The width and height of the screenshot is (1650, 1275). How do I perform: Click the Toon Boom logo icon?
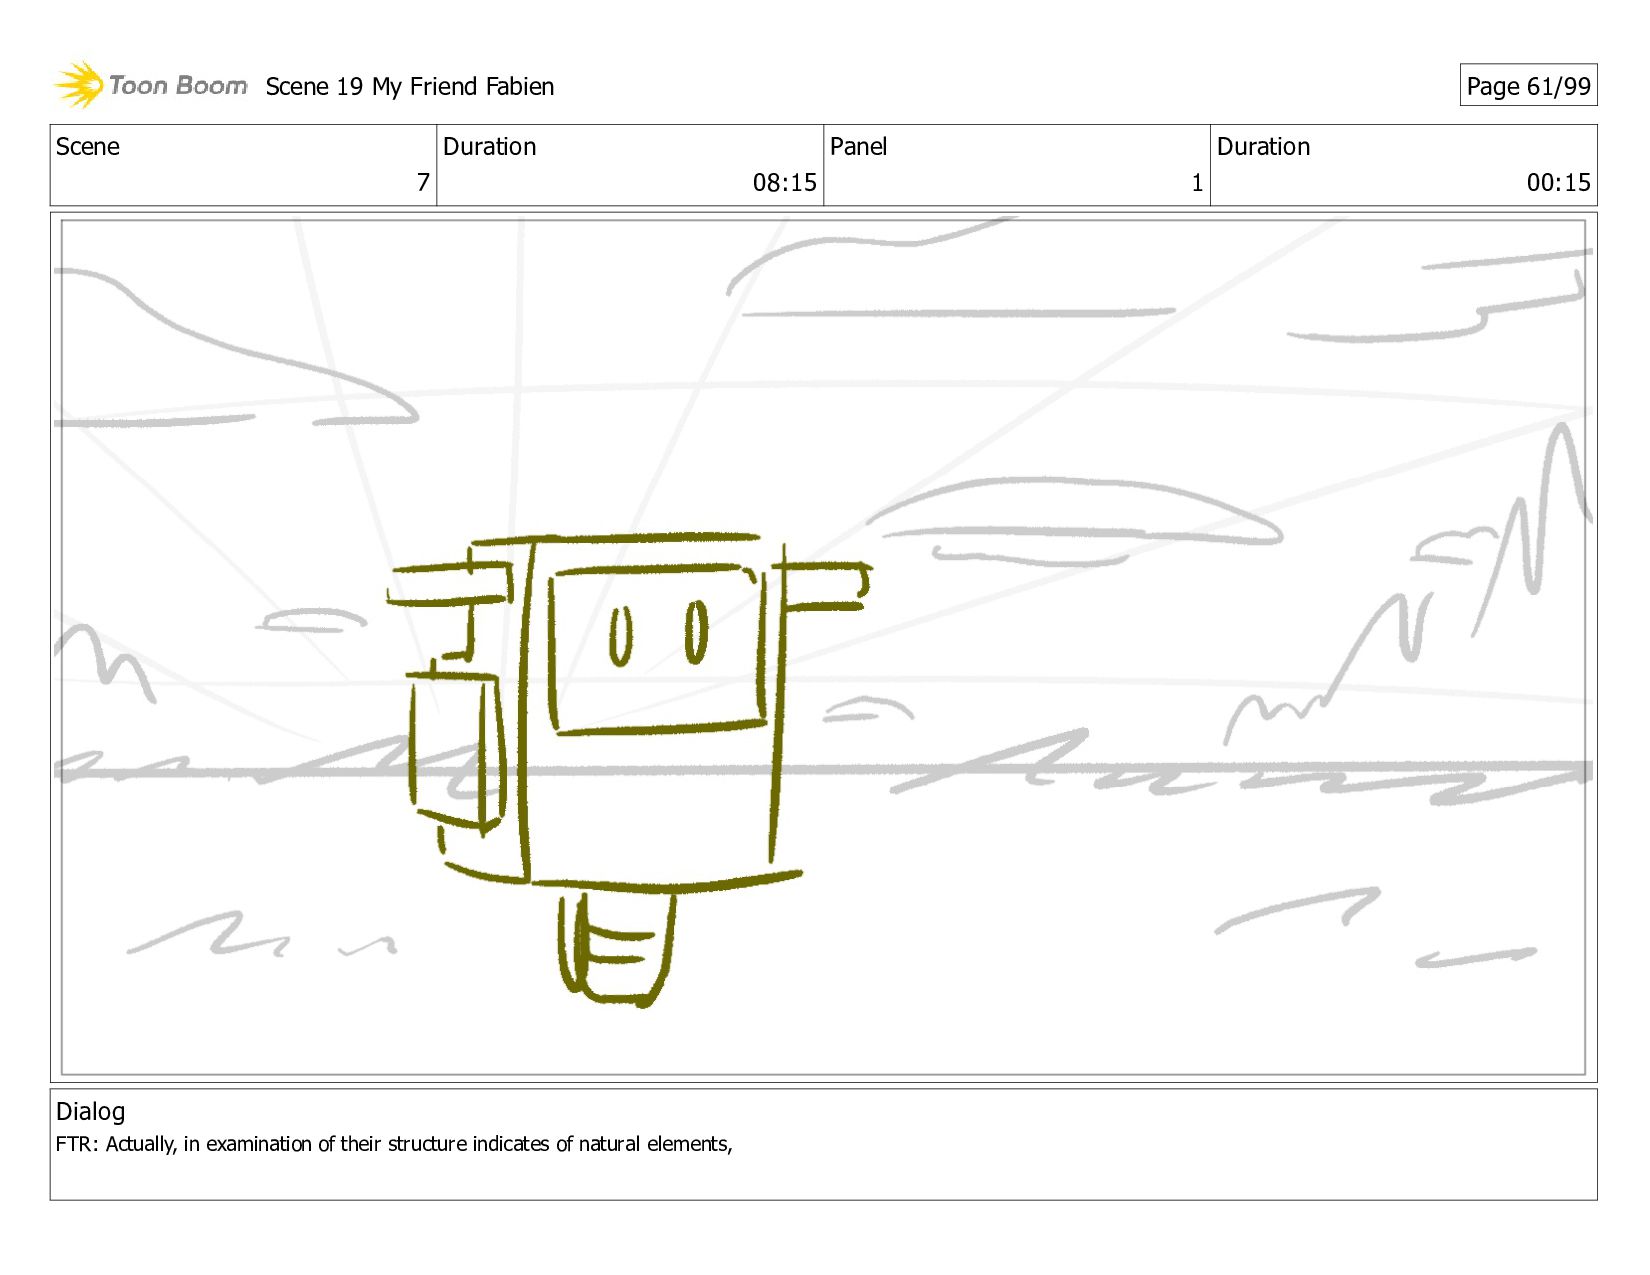pos(80,85)
